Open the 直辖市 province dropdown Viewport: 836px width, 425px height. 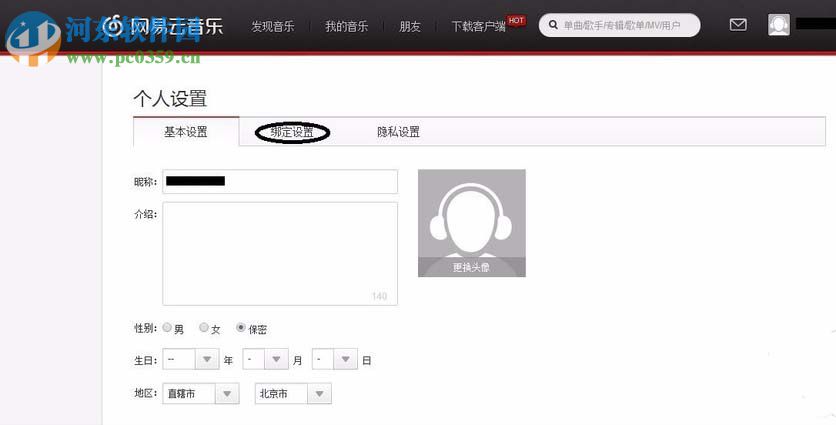pos(201,394)
